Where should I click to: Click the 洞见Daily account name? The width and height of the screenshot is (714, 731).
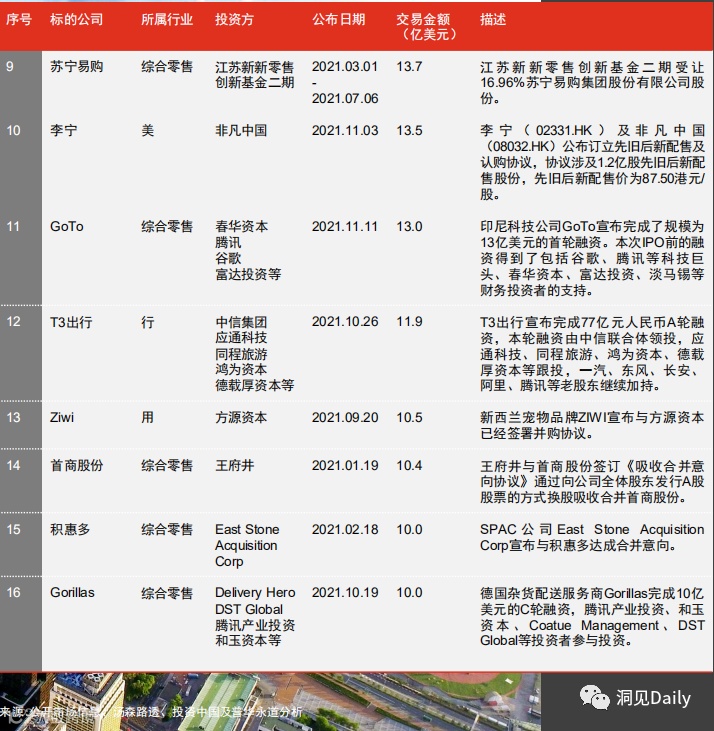coord(653,698)
